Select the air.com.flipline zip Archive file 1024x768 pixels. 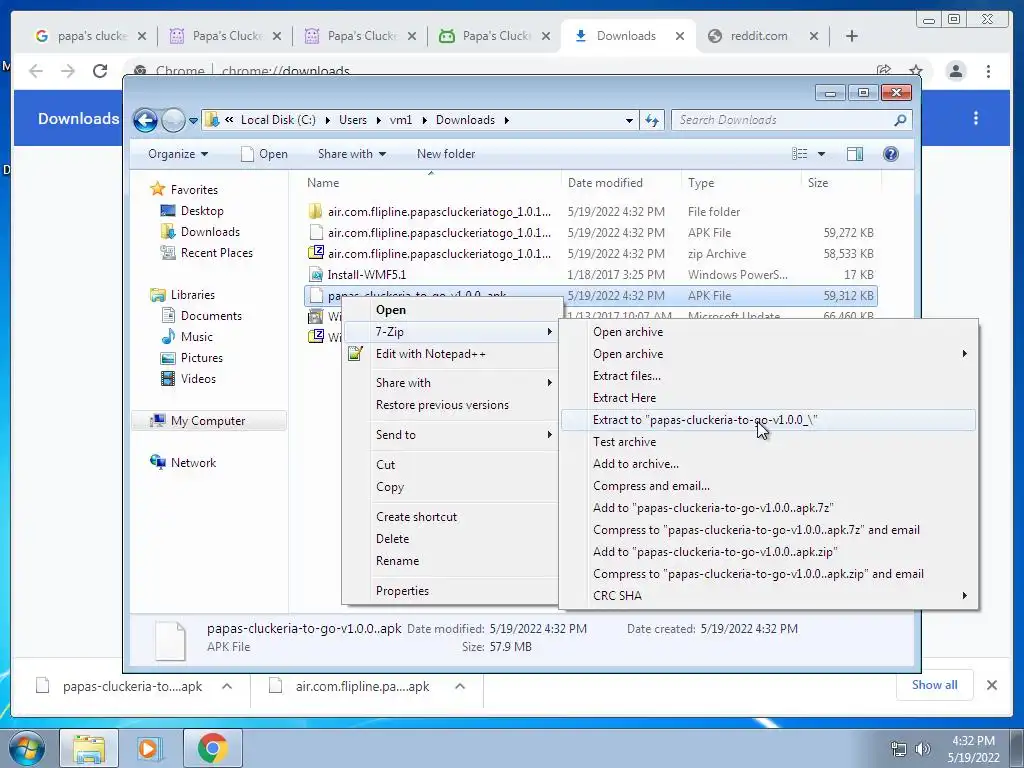click(x=590, y=253)
